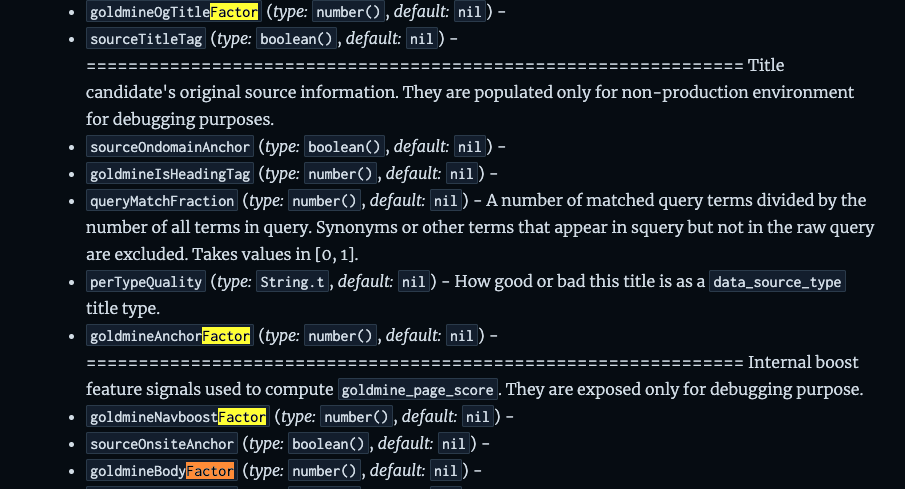Image resolution: width=905 pixels, height=489 pixels.
Task: Click the goldmineOgTitleFactor attribute name
Action: [173, 13]
